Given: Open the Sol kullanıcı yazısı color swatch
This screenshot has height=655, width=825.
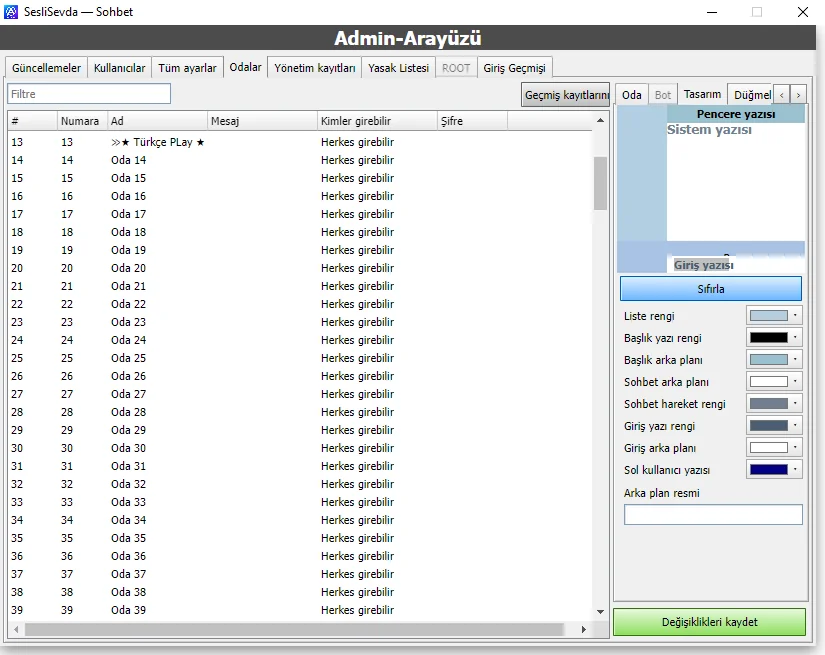Looking at the screenshot, I should click(768, 470).
